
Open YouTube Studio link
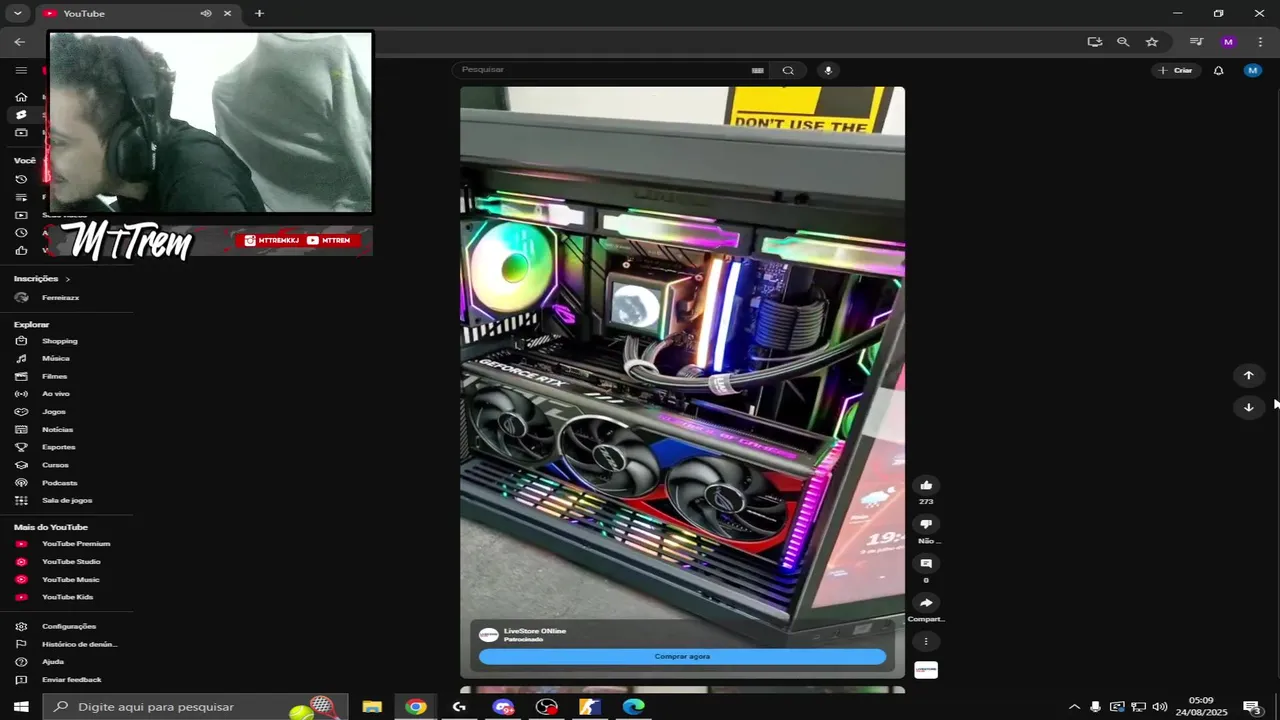pos(70,562)
